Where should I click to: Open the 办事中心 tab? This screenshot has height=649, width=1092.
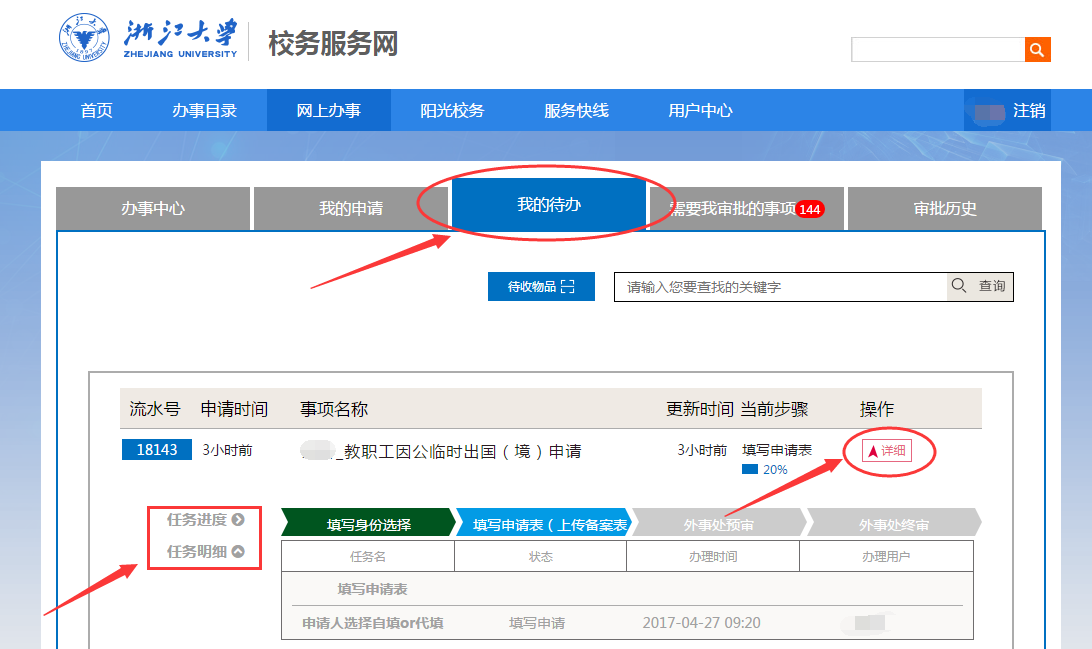(153, 209)
